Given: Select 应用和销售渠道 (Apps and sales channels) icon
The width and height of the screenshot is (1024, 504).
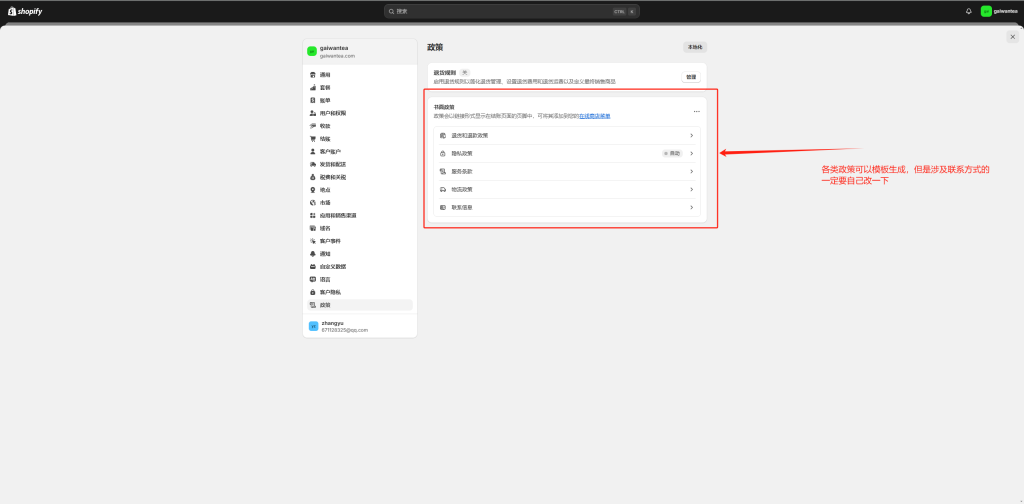Looking at the screenshot, I should (x=313, y=215).
